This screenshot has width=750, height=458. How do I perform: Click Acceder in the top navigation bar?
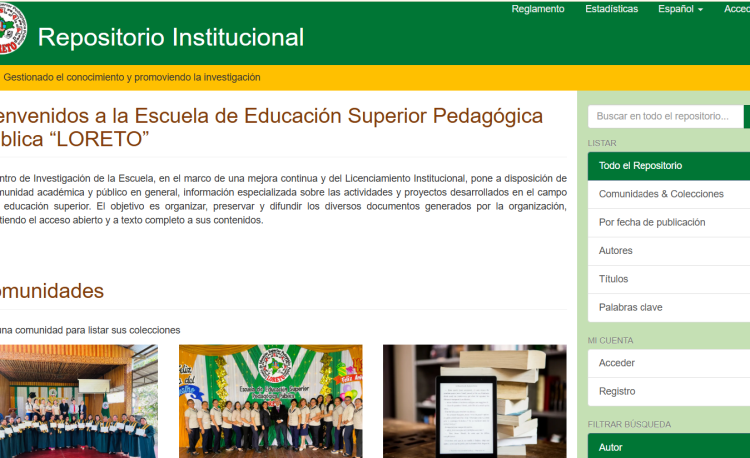click(736, 9)
